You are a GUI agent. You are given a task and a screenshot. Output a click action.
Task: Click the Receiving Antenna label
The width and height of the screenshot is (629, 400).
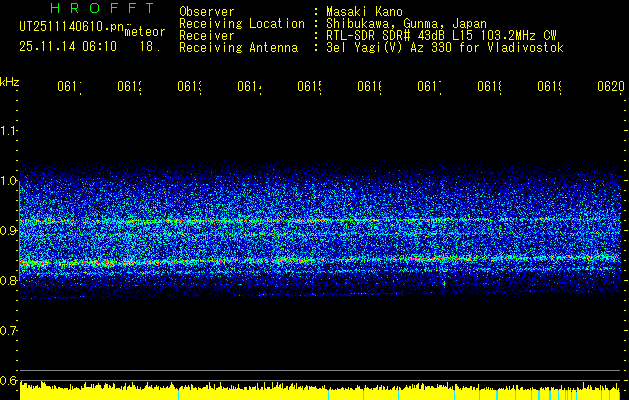coord(239,48)
